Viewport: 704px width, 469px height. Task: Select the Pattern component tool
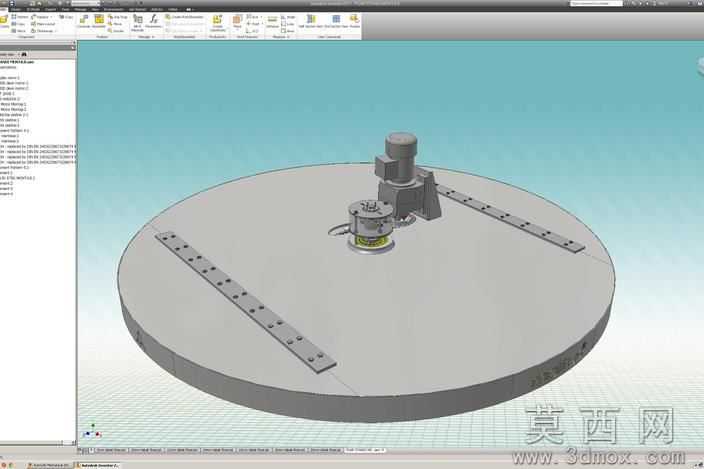pyautogui.click(x=19, y=17)
